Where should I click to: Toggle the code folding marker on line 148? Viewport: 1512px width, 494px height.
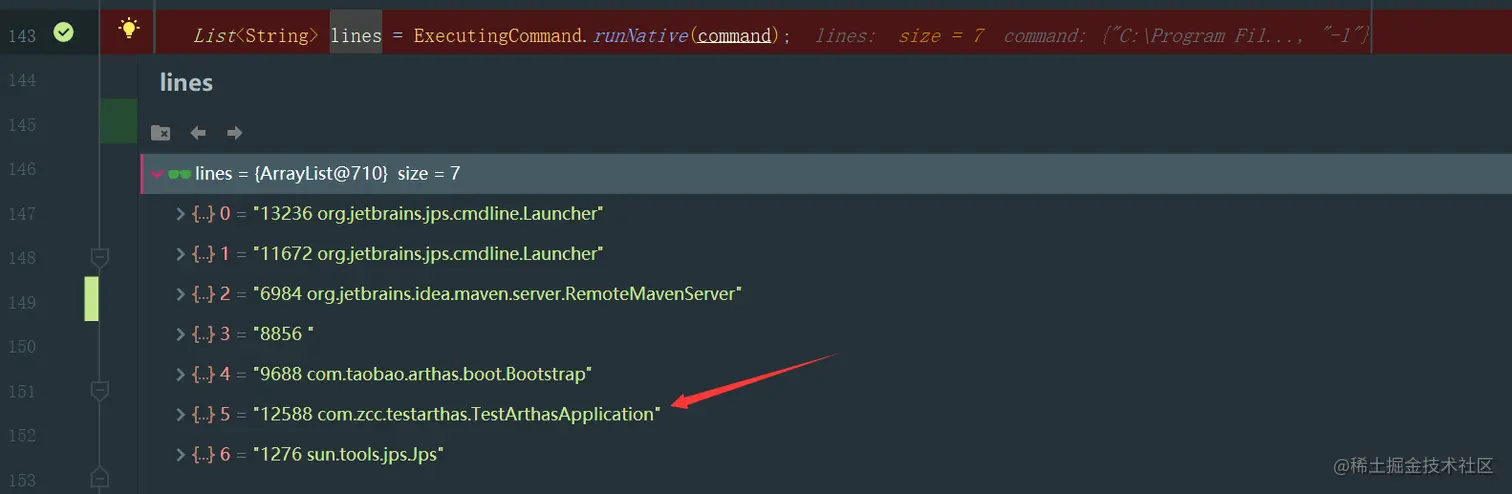pos(99,257)
